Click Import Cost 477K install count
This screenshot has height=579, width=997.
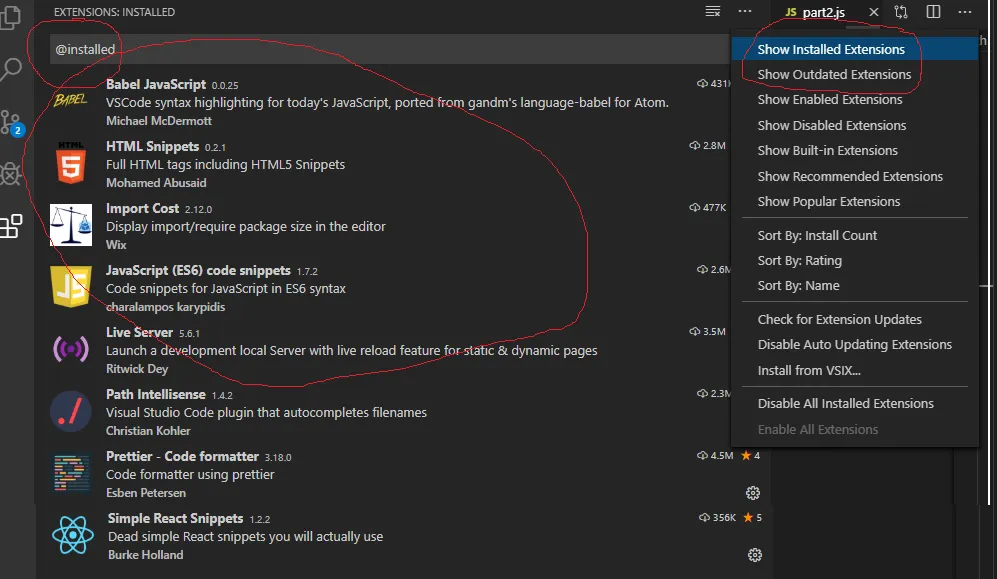(x=708, y=207)
